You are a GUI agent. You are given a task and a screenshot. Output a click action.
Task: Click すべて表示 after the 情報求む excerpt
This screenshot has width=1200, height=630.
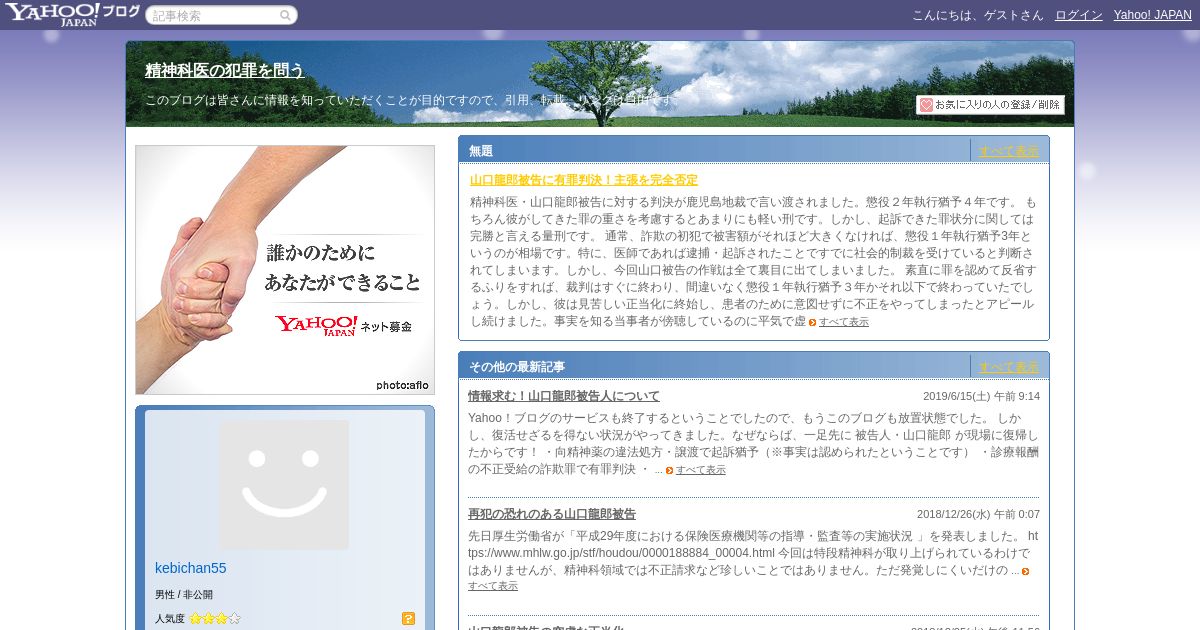[701, 470]
